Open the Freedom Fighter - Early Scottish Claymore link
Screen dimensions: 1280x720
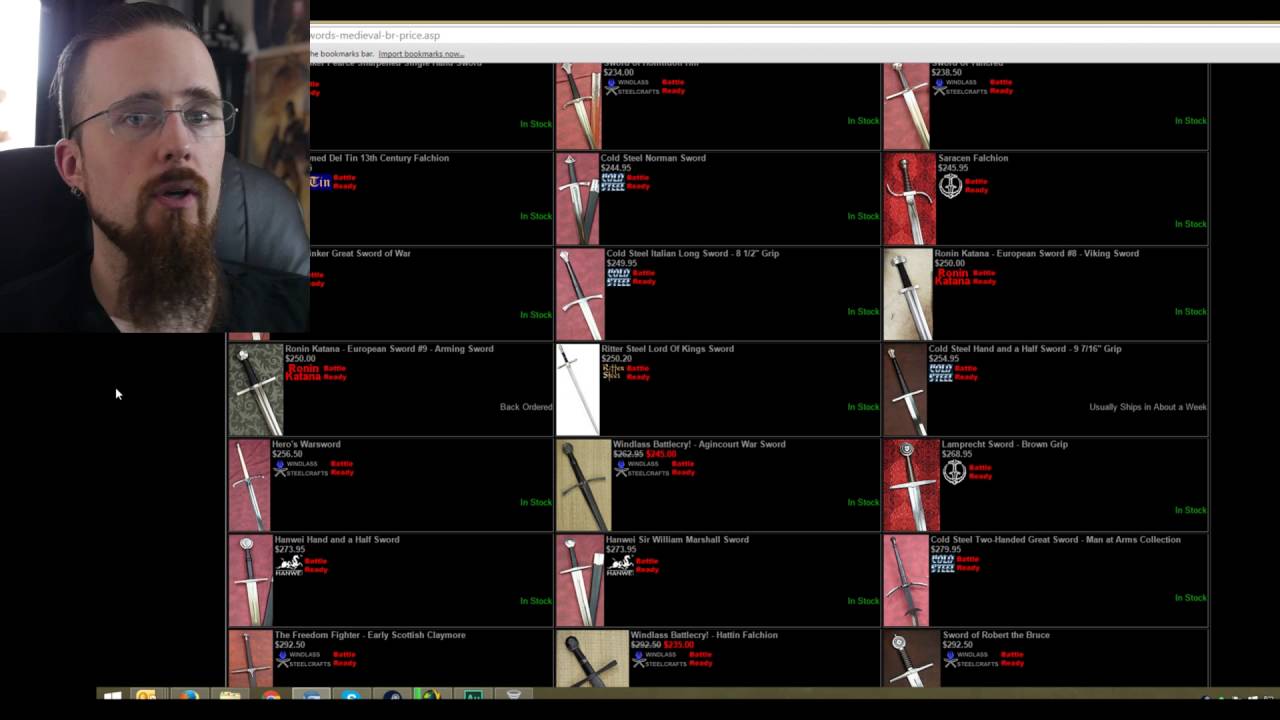370,635
